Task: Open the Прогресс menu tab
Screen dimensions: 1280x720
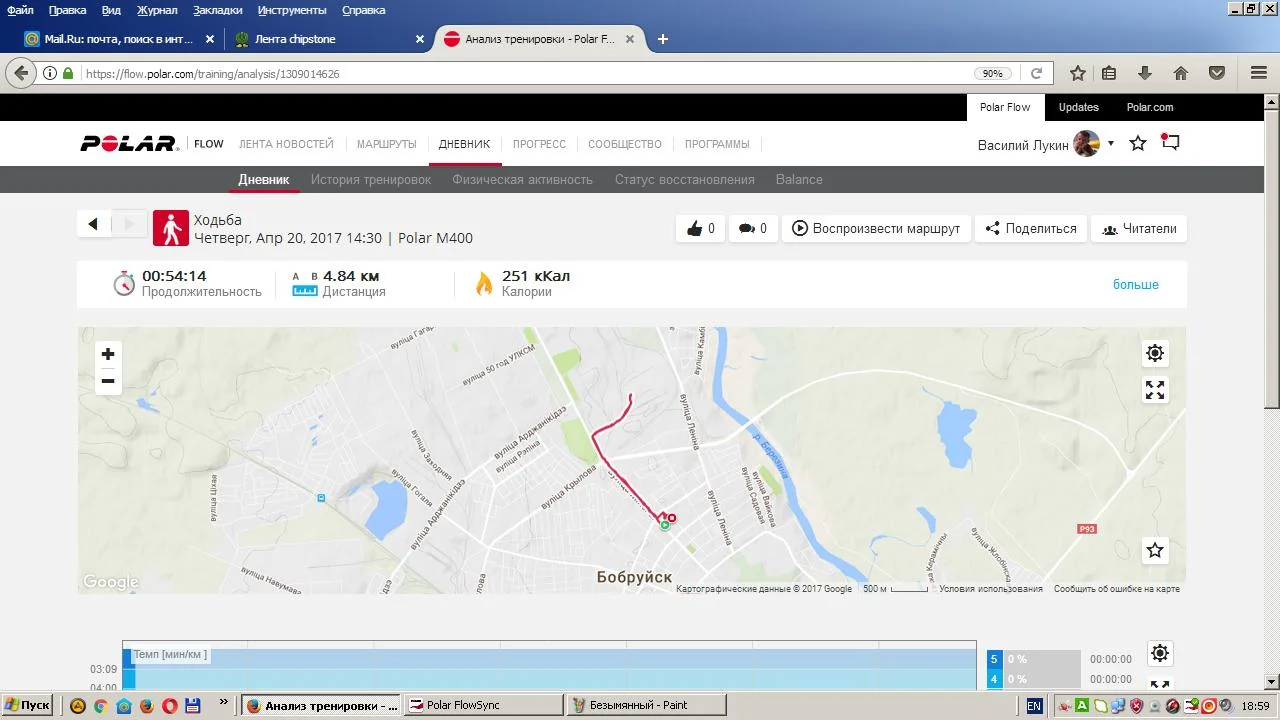Action: tap(539, 144)
